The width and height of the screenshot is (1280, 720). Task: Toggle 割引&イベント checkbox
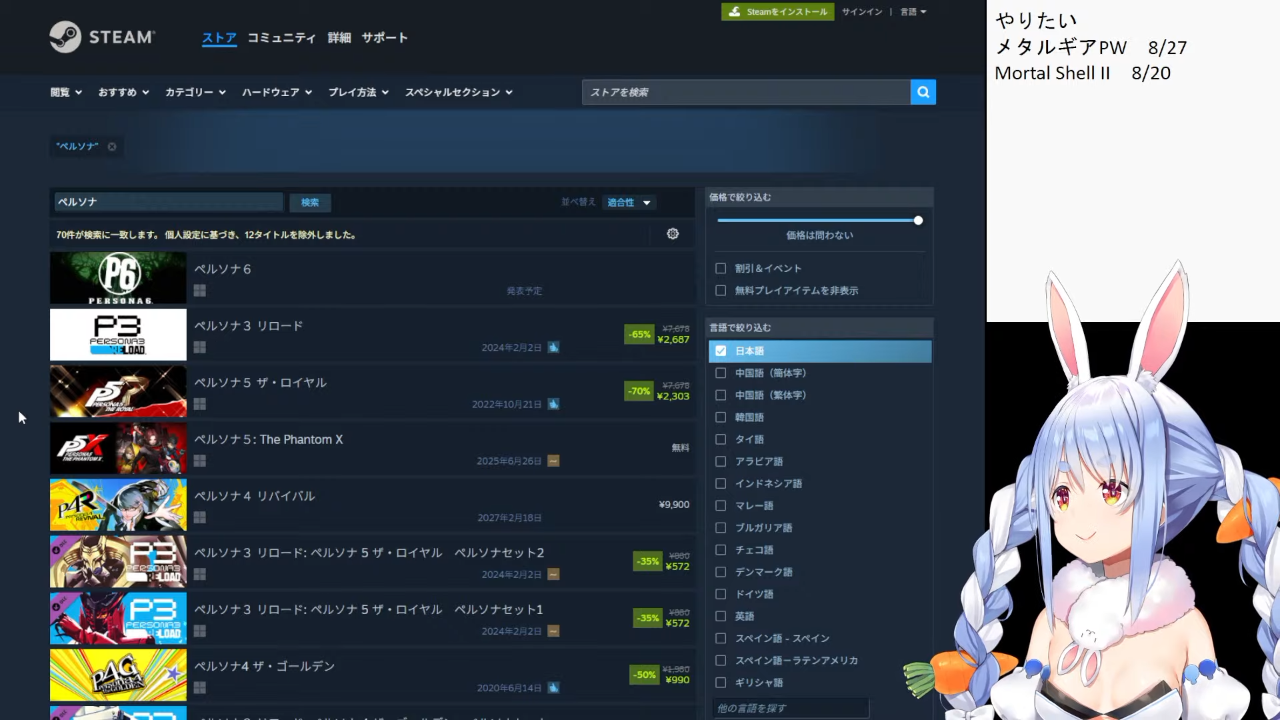(x=720, y=268)
